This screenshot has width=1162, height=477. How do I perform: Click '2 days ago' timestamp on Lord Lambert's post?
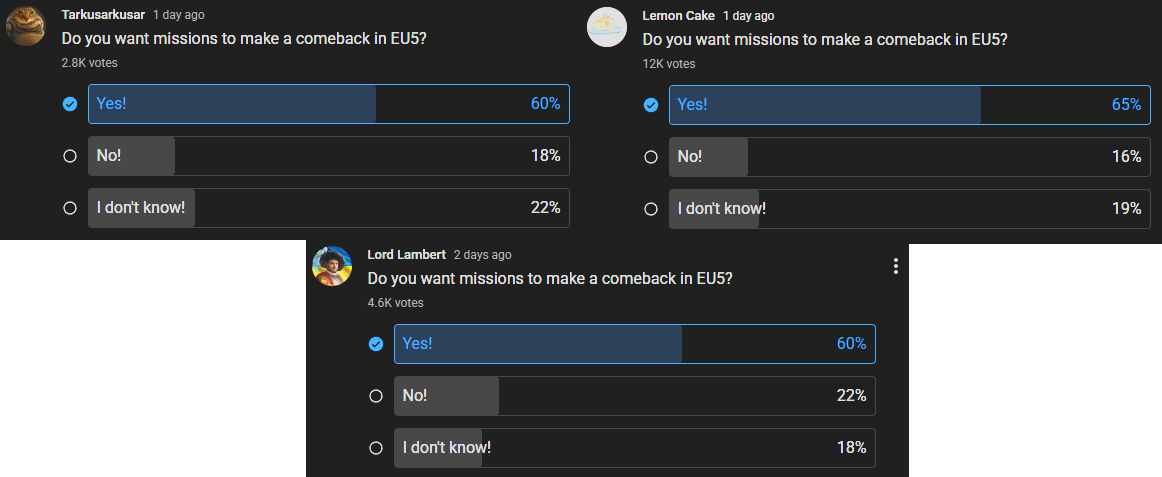[x=482, y=255]
